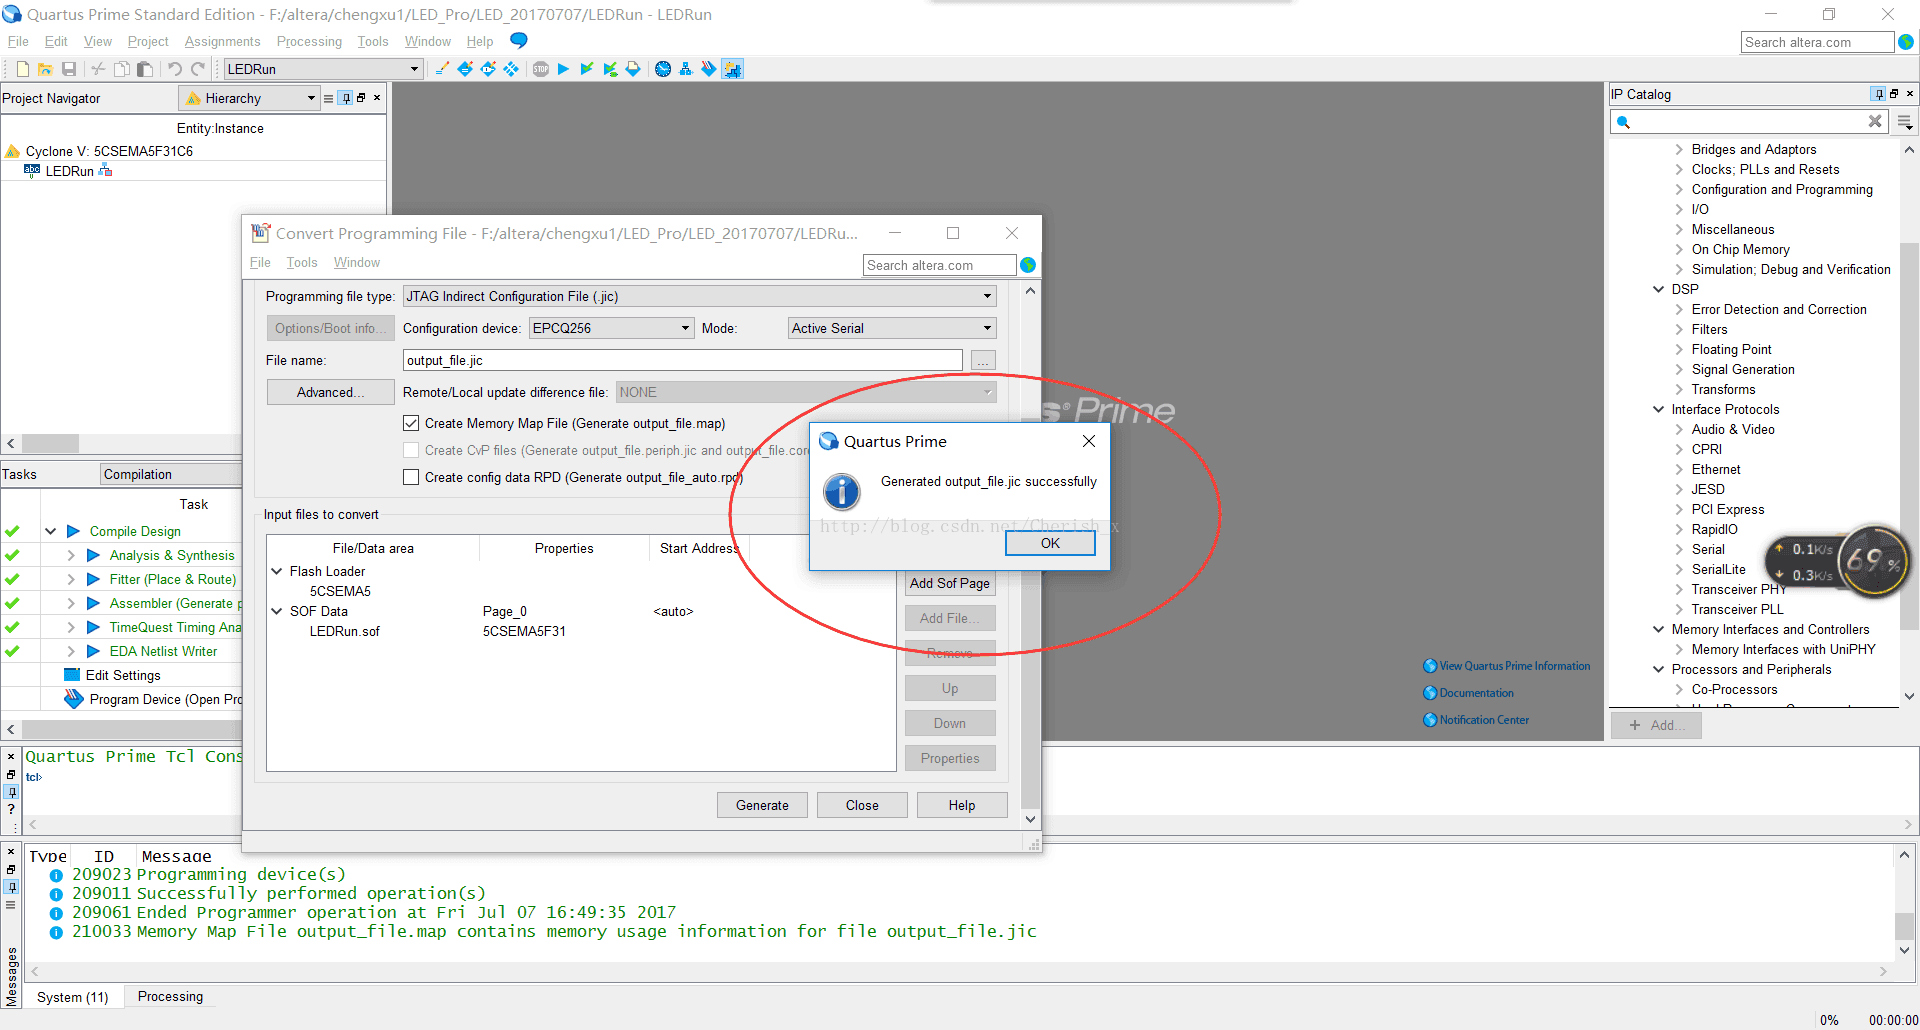Click the output_file.jic file name field
The height and width of the screenshot is (1030, 1920).
click(x=683, y=360)
